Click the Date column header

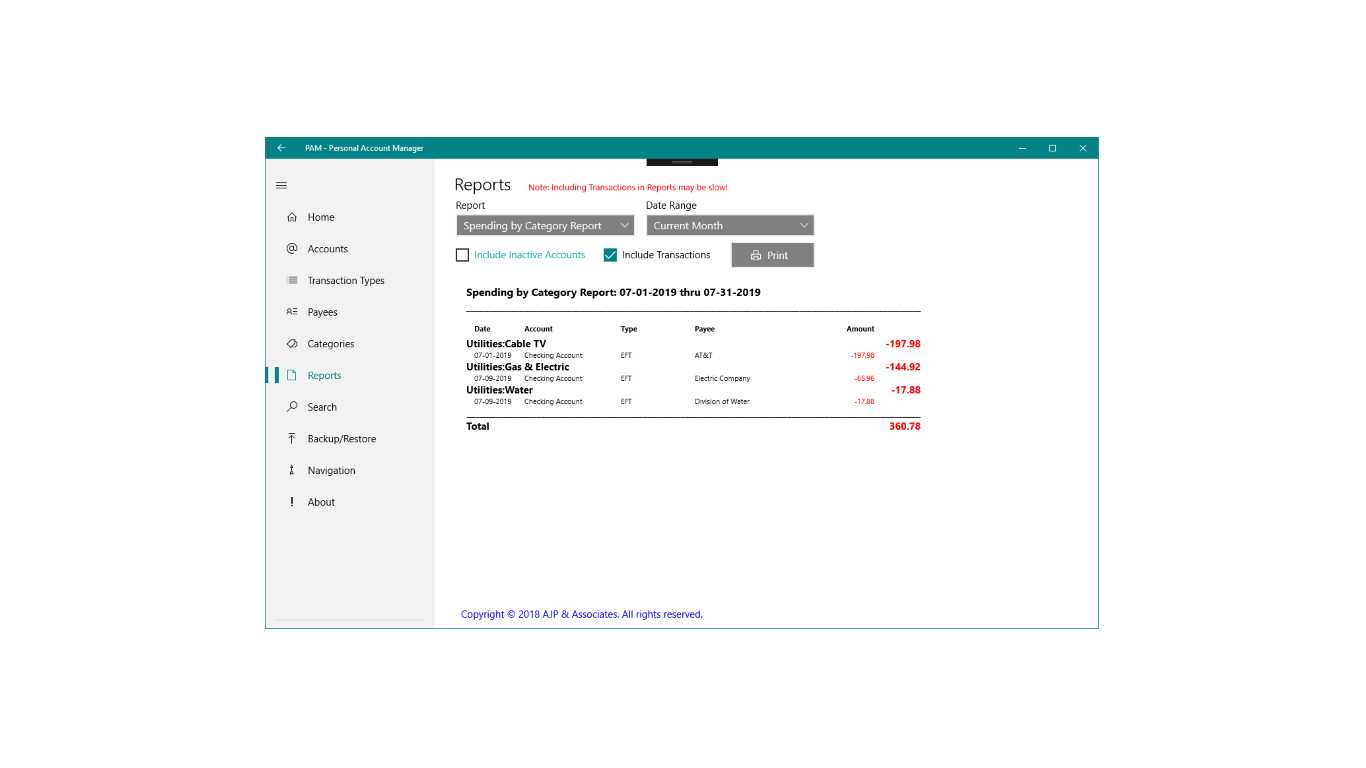tap(482, 329)
